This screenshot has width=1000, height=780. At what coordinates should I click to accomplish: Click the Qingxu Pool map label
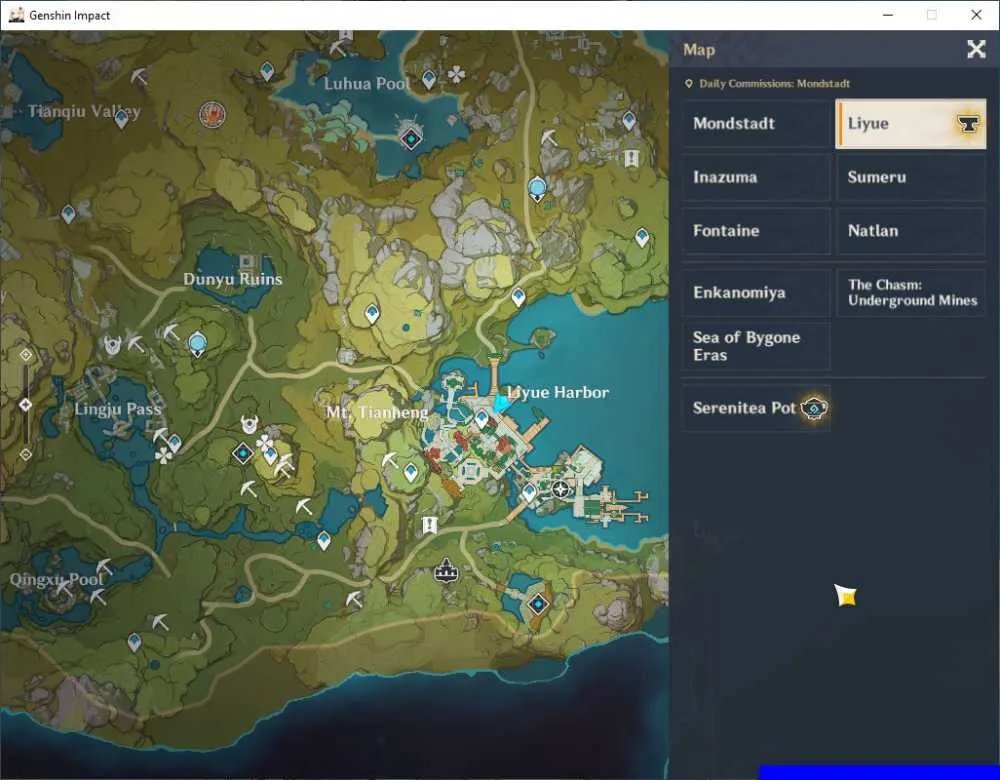click(x=56, y=579)
